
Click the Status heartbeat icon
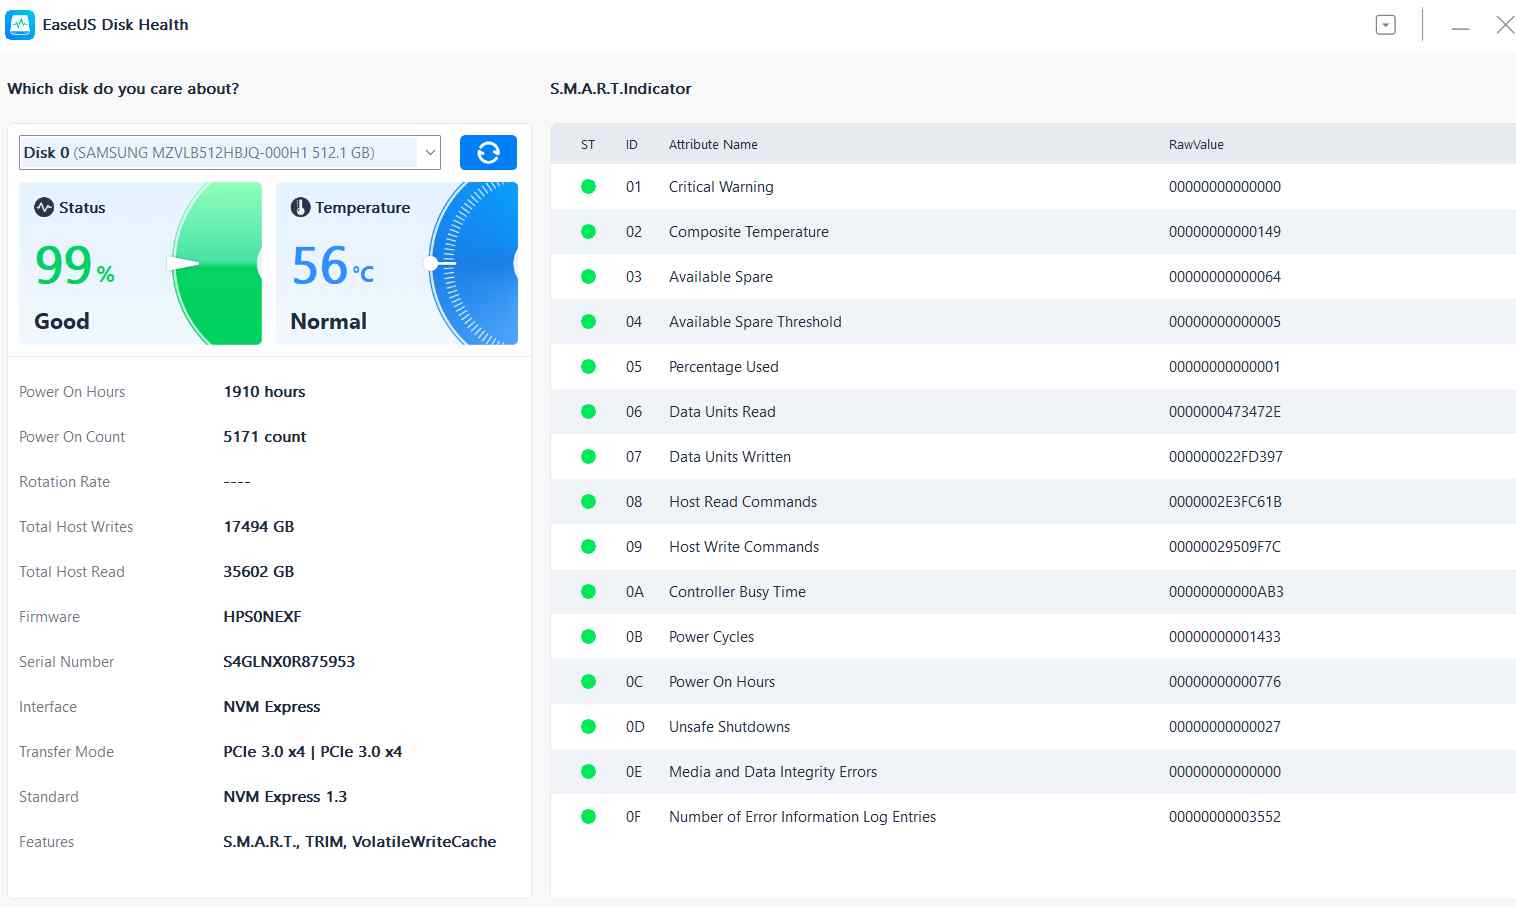(44, 207)
